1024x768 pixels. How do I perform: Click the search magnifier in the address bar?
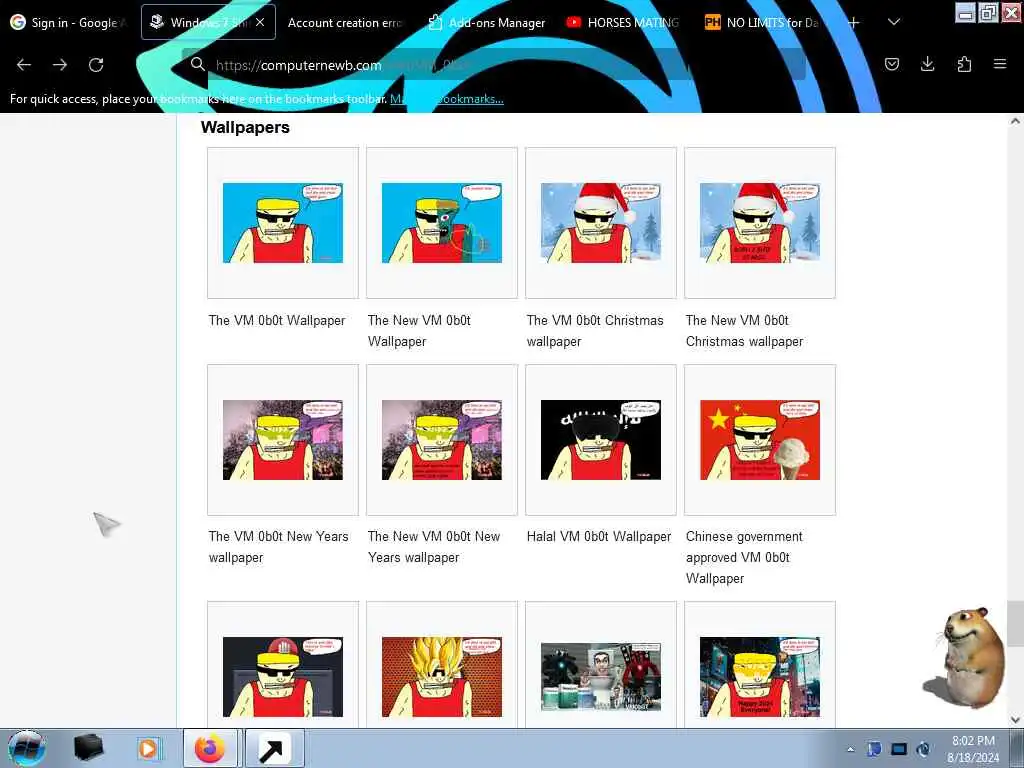point(198,64)
